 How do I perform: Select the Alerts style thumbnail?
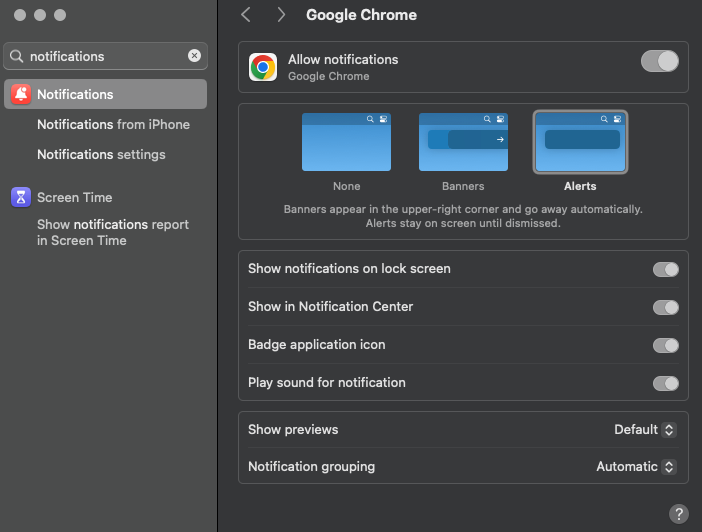(580, 142)
